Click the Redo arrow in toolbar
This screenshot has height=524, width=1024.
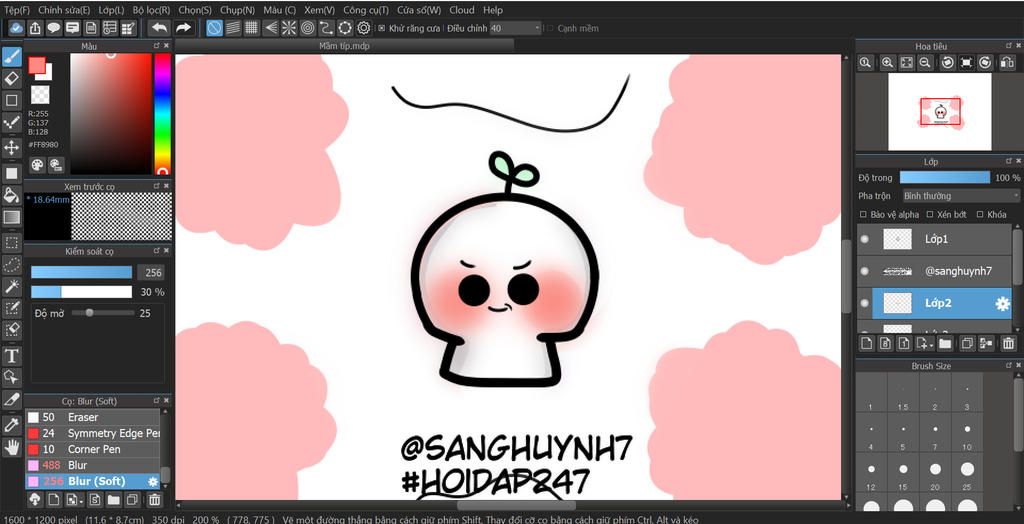pos(184,28)
